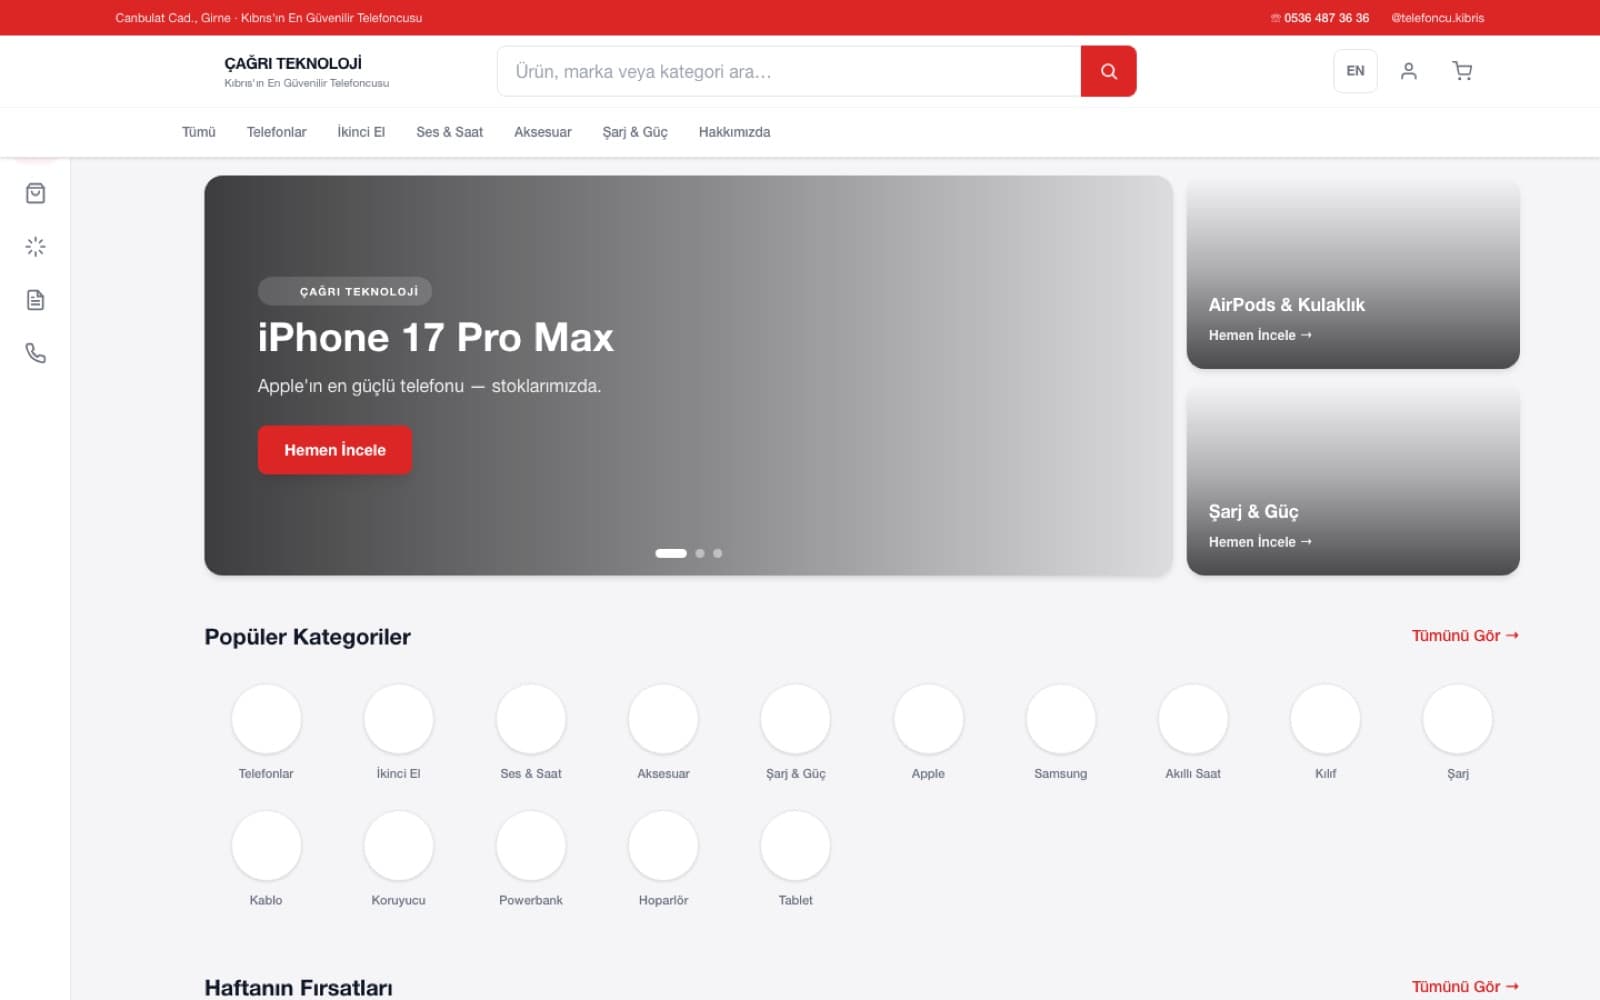Open the İkinci El menu item

click(361, 132)
